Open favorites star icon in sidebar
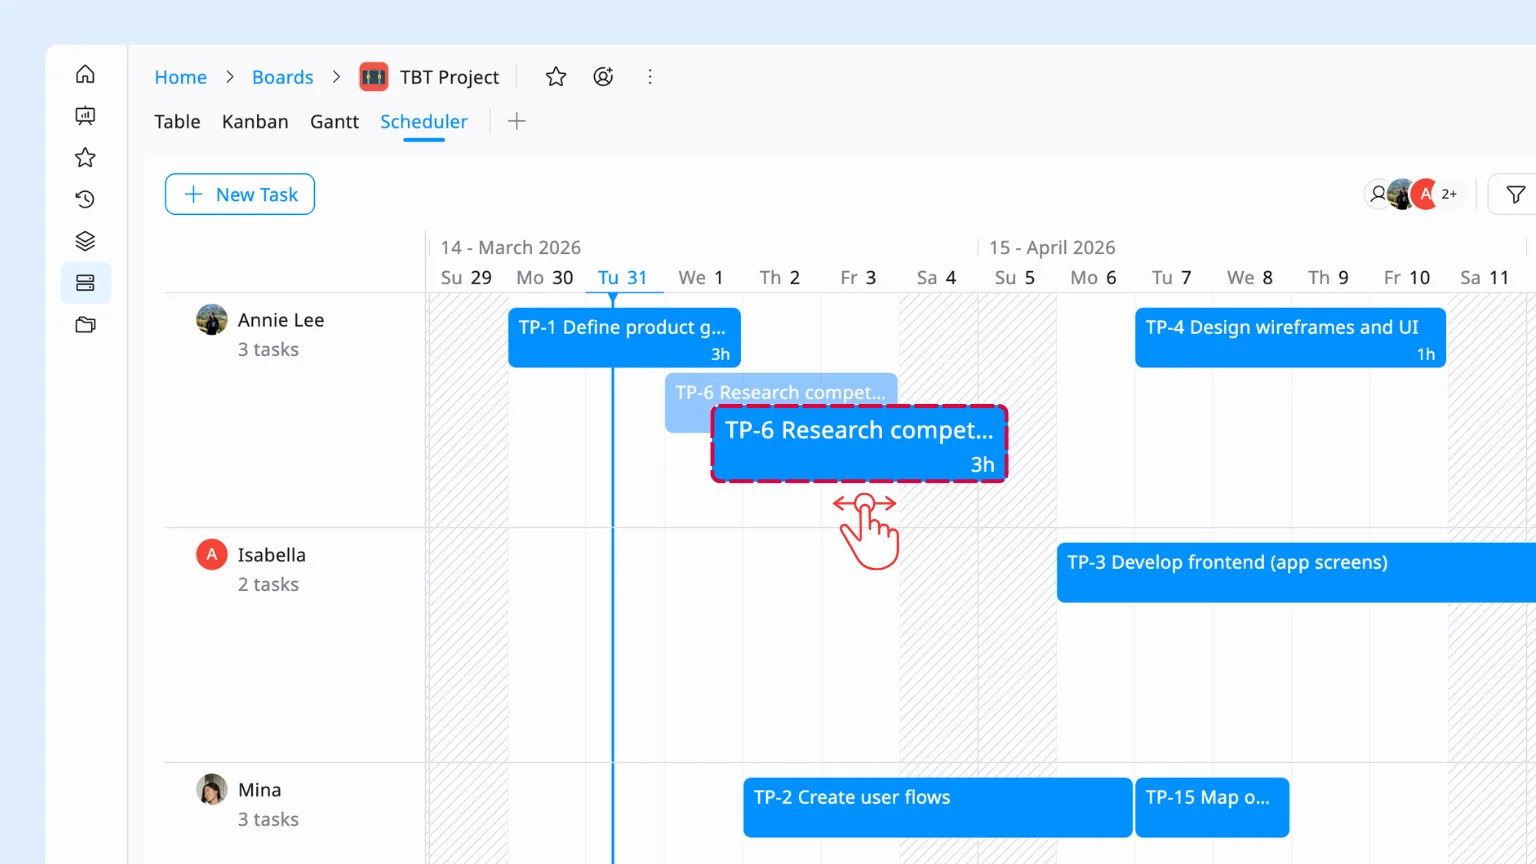 (85, 158)
